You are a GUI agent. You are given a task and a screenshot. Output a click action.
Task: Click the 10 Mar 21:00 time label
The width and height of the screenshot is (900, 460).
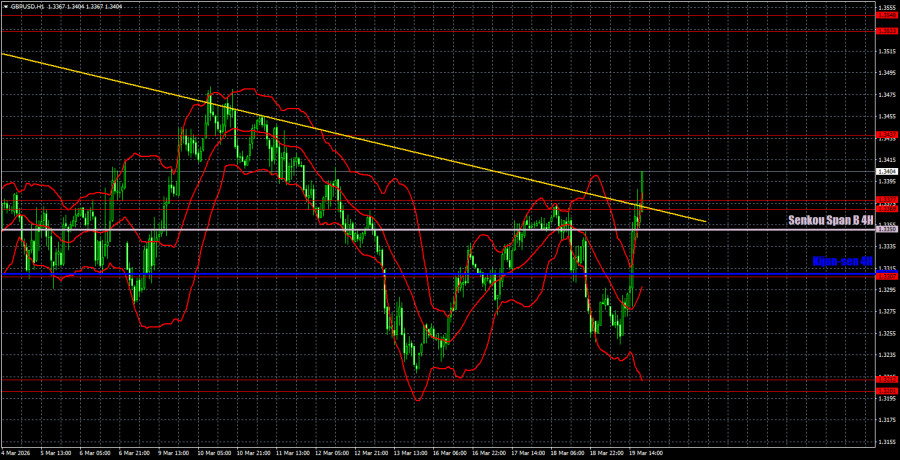252,453
